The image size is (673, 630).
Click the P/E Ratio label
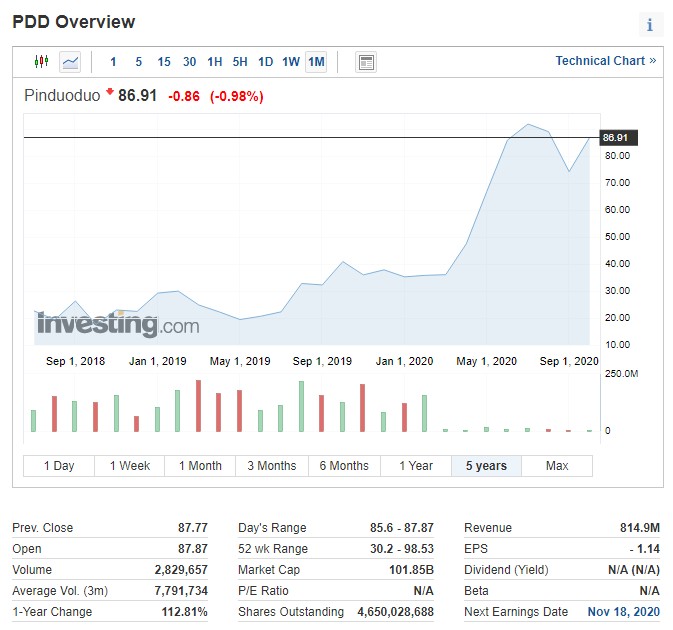pyautogui.click(x=263, y=591)
